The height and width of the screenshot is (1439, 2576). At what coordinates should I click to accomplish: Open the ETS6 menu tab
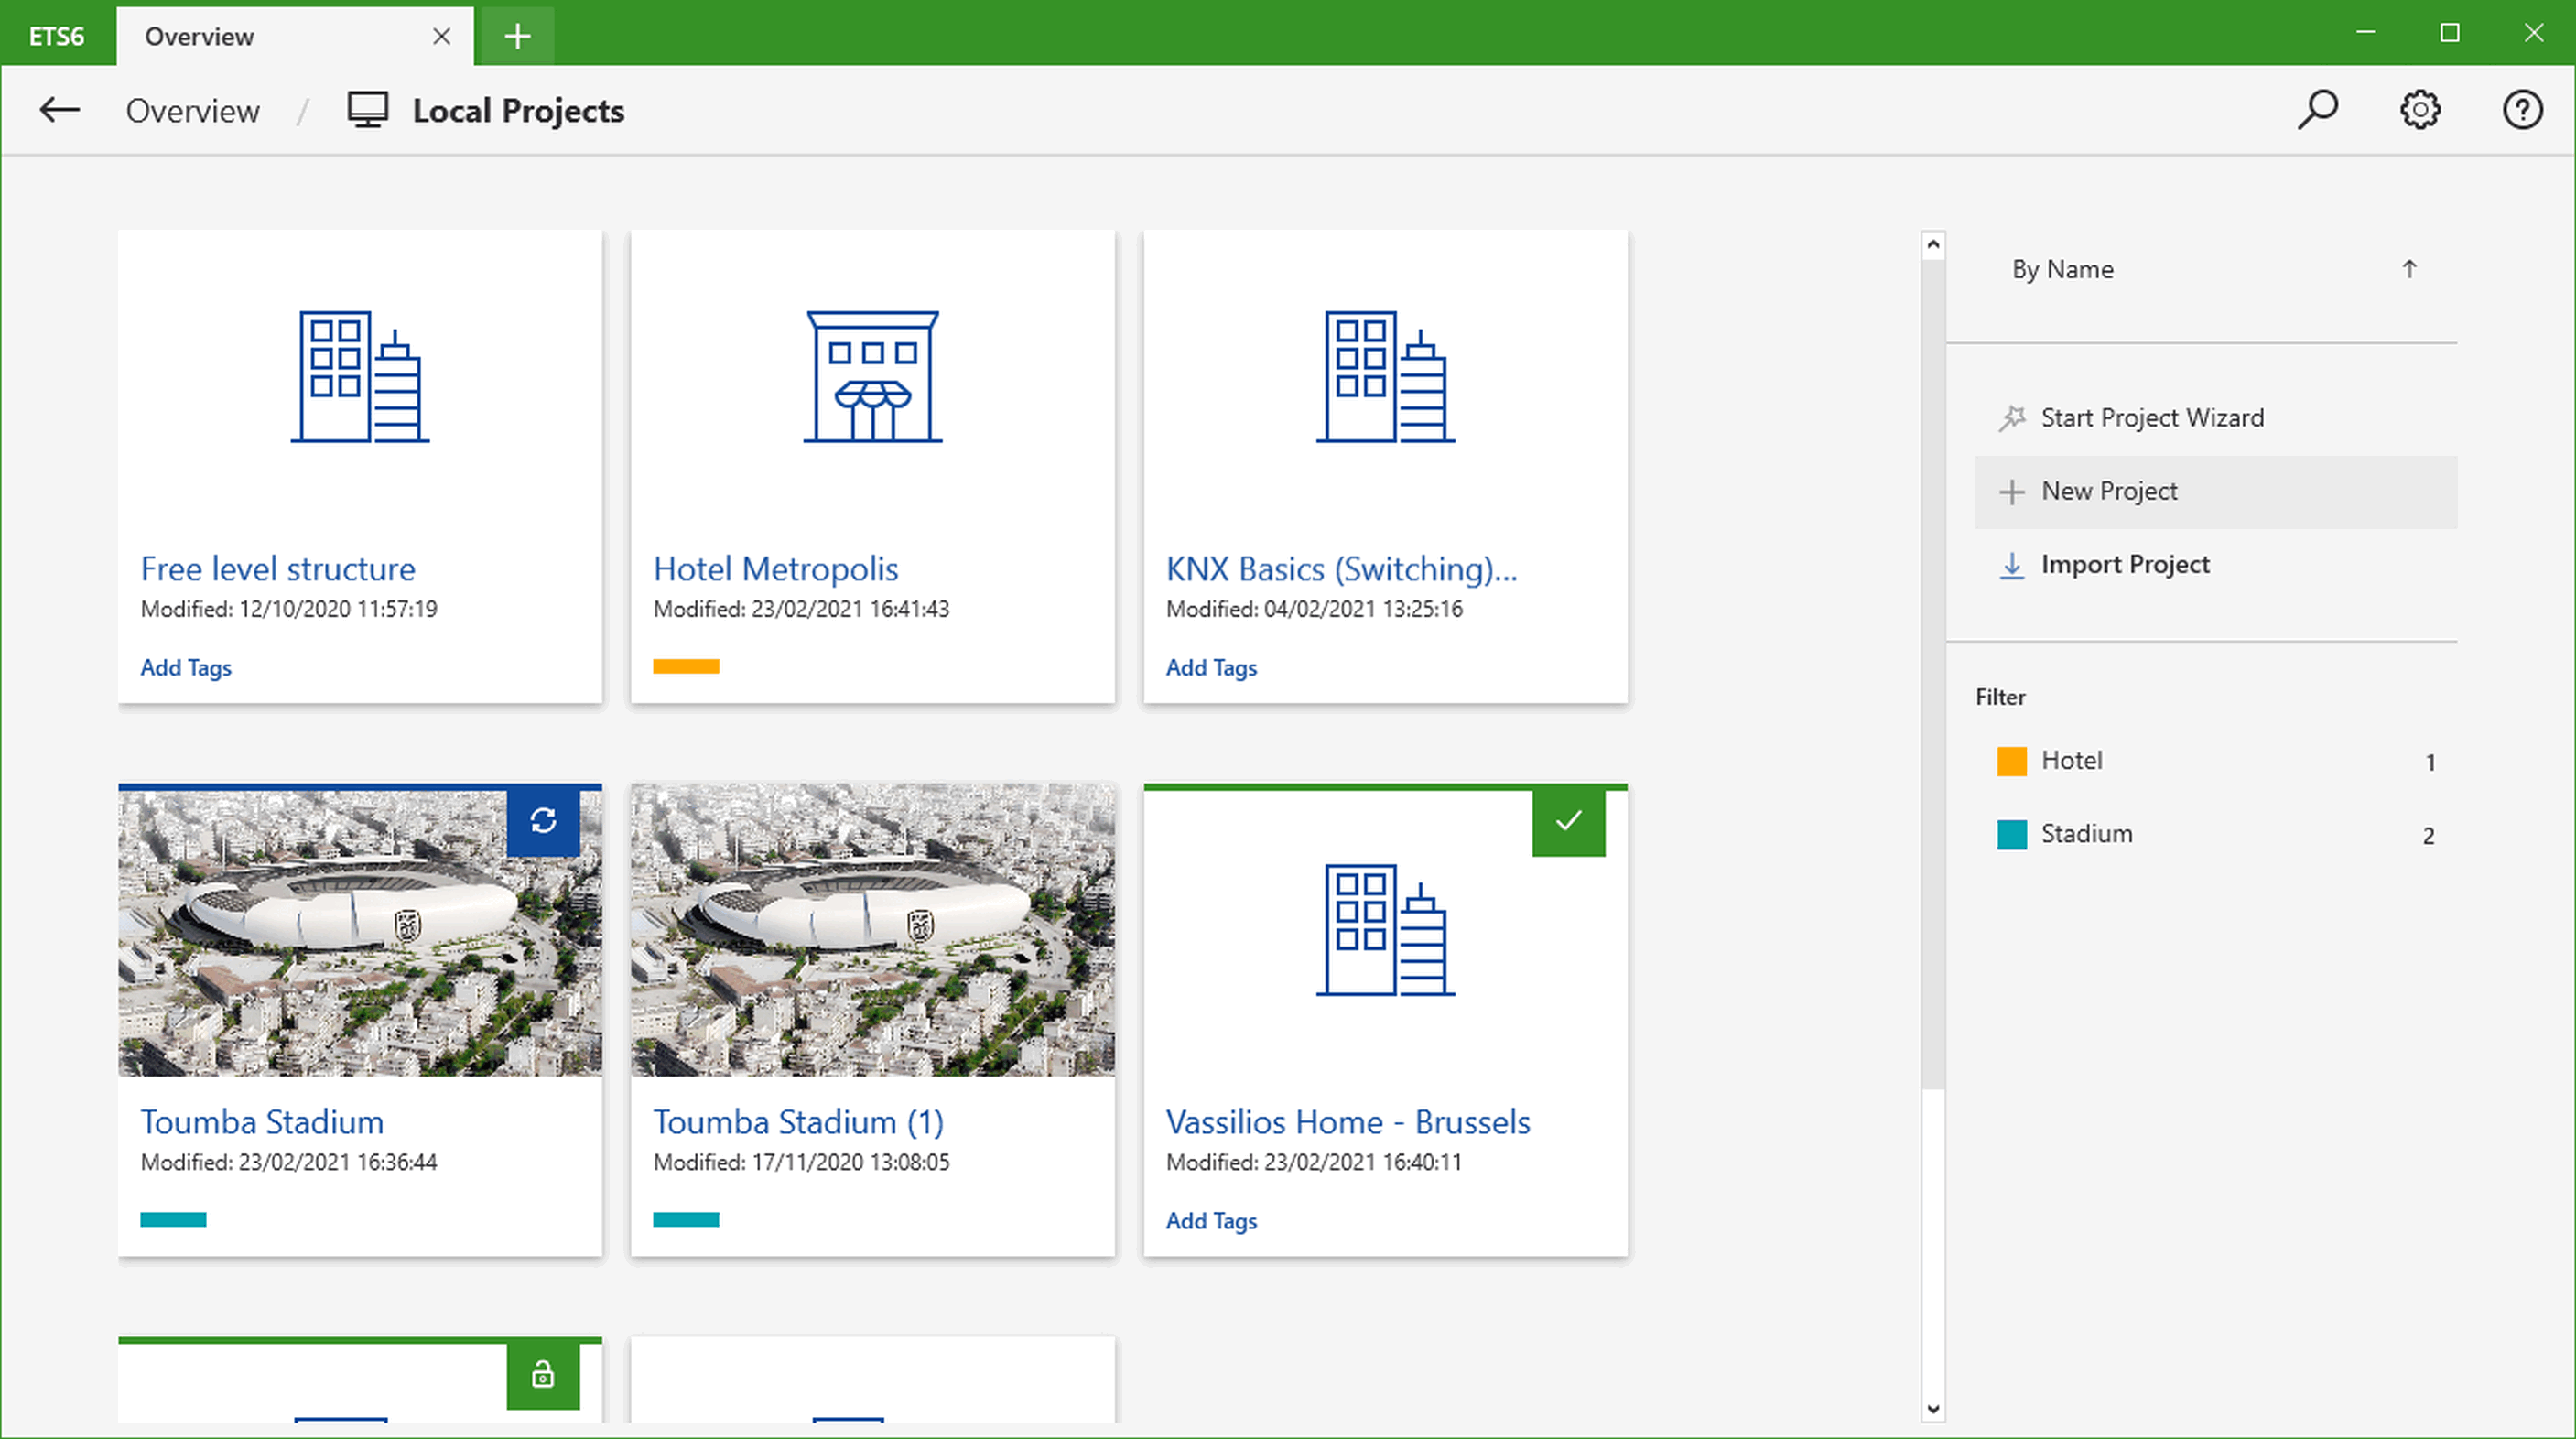(57, 37)
